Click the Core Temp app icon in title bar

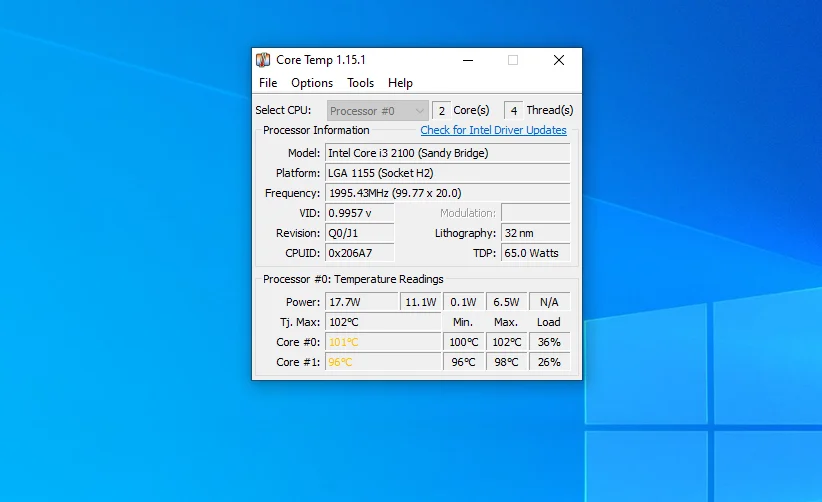(263, 60)
